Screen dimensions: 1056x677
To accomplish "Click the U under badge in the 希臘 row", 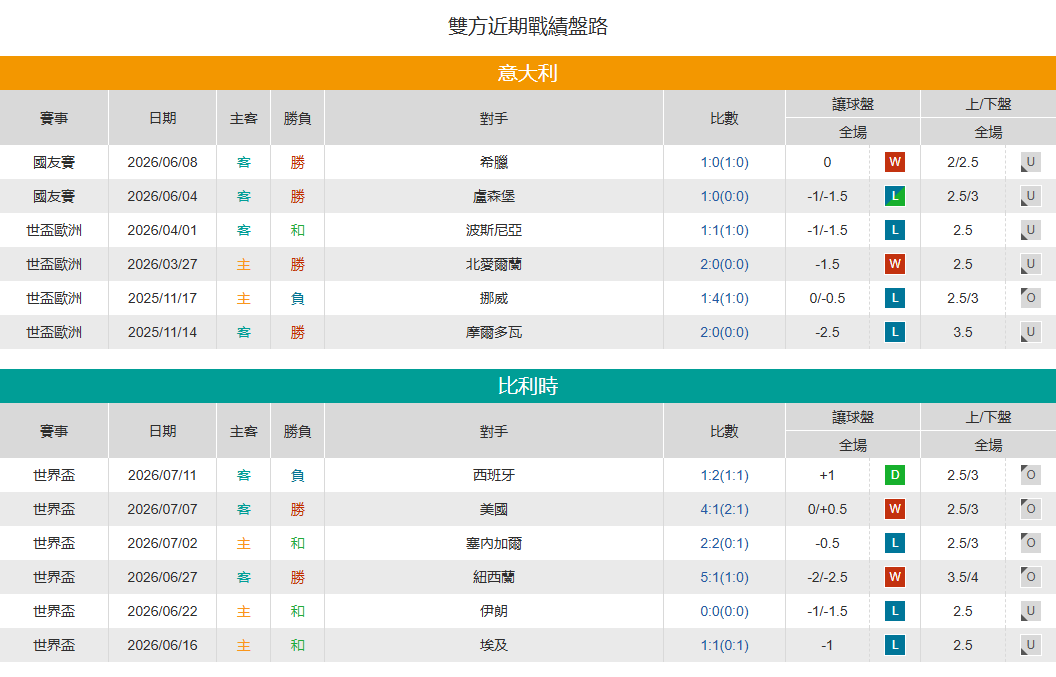I will (x=1030, y=162).
